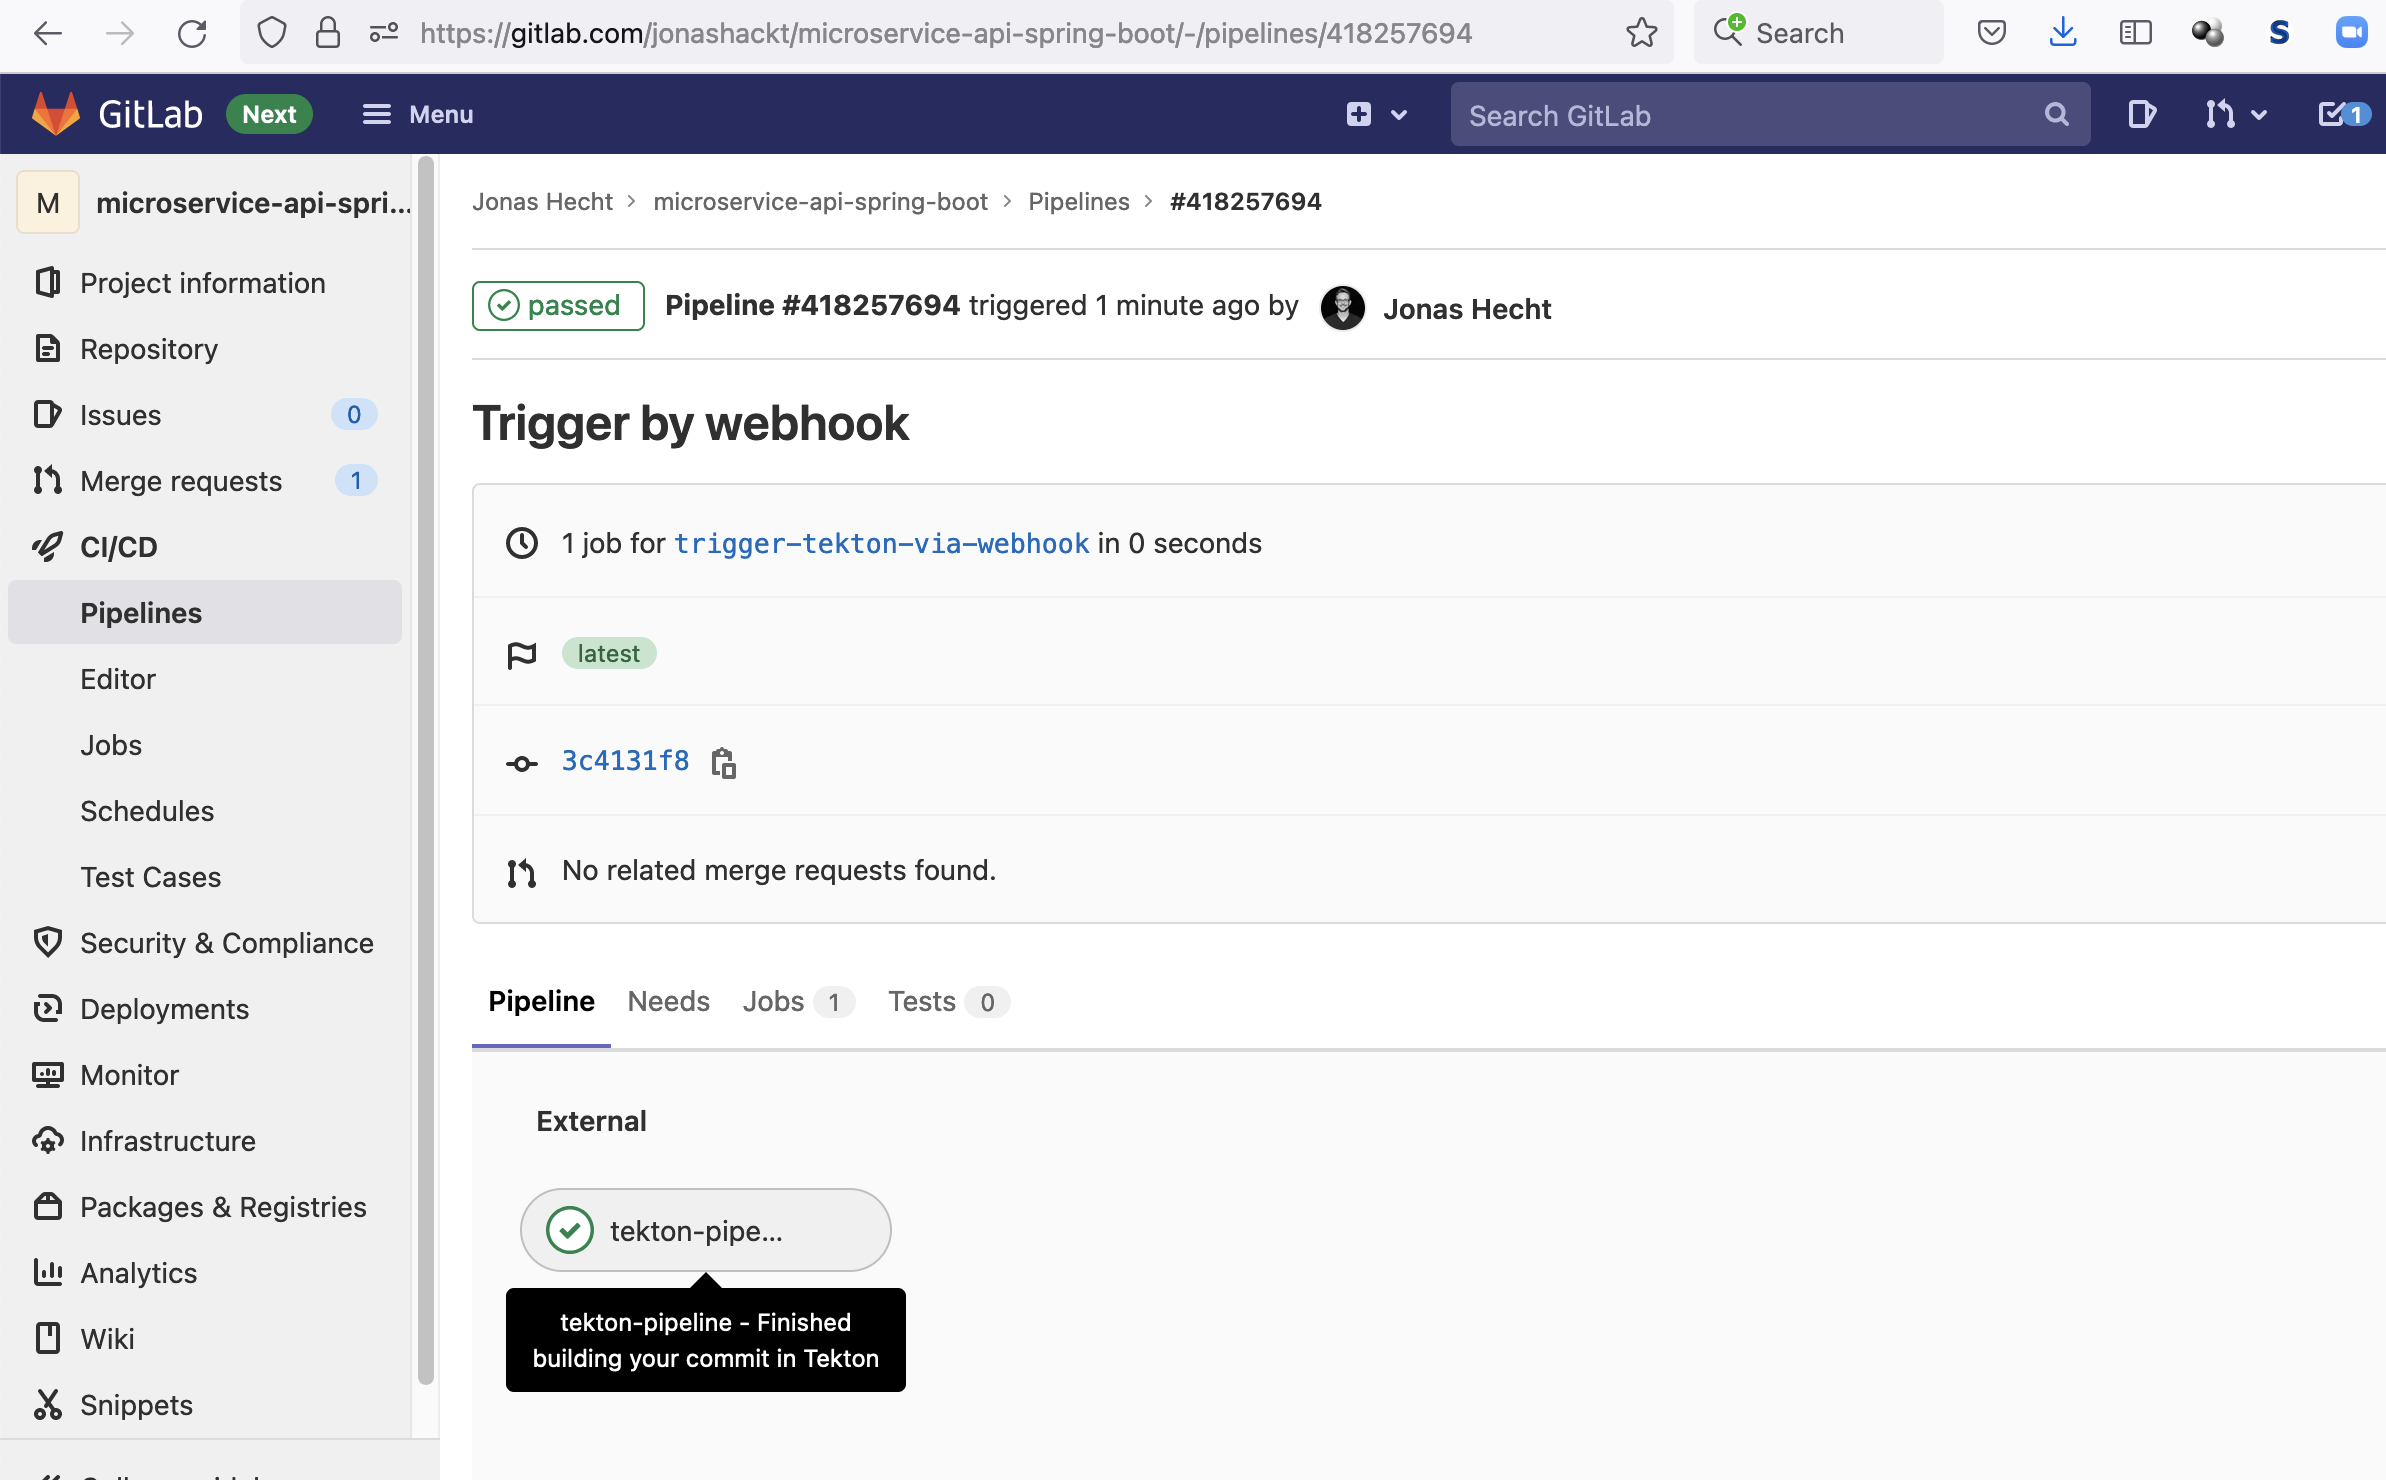
Task: Open the trigger-tekton-via-webhook branch link
Action: tap(881, 544)
